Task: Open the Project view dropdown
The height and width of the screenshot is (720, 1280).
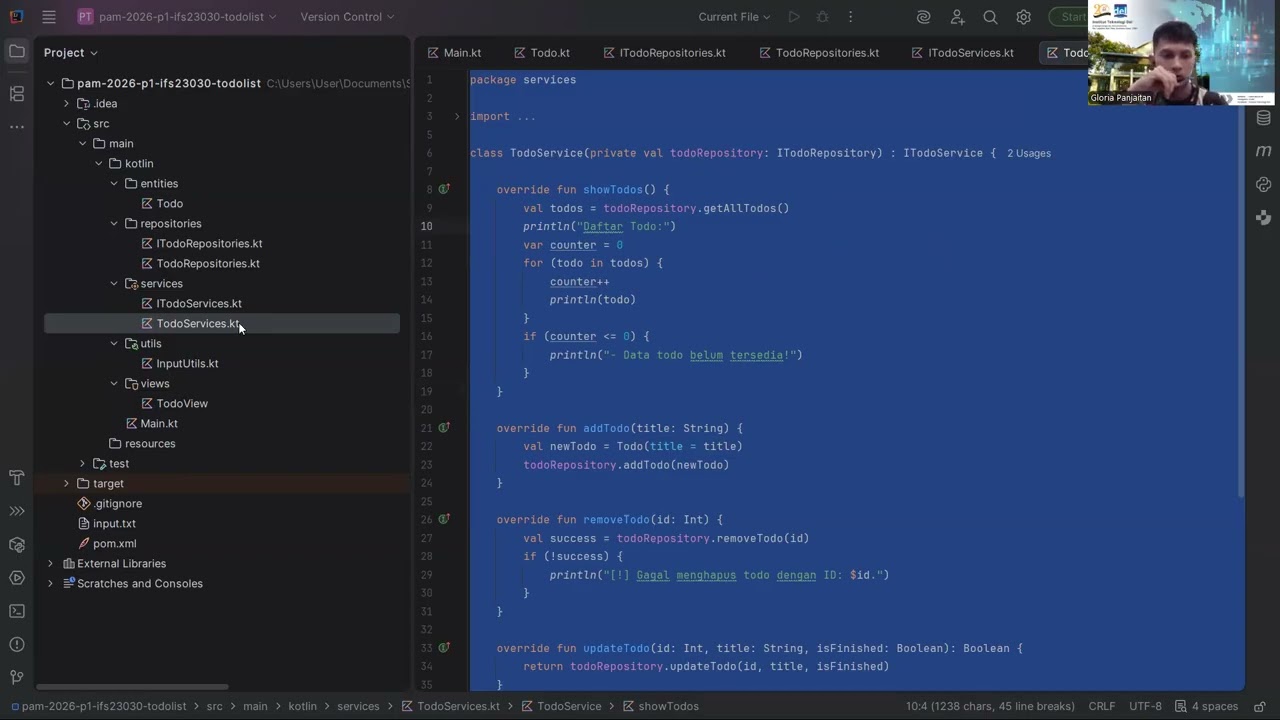Action: (x=70, y=52)
